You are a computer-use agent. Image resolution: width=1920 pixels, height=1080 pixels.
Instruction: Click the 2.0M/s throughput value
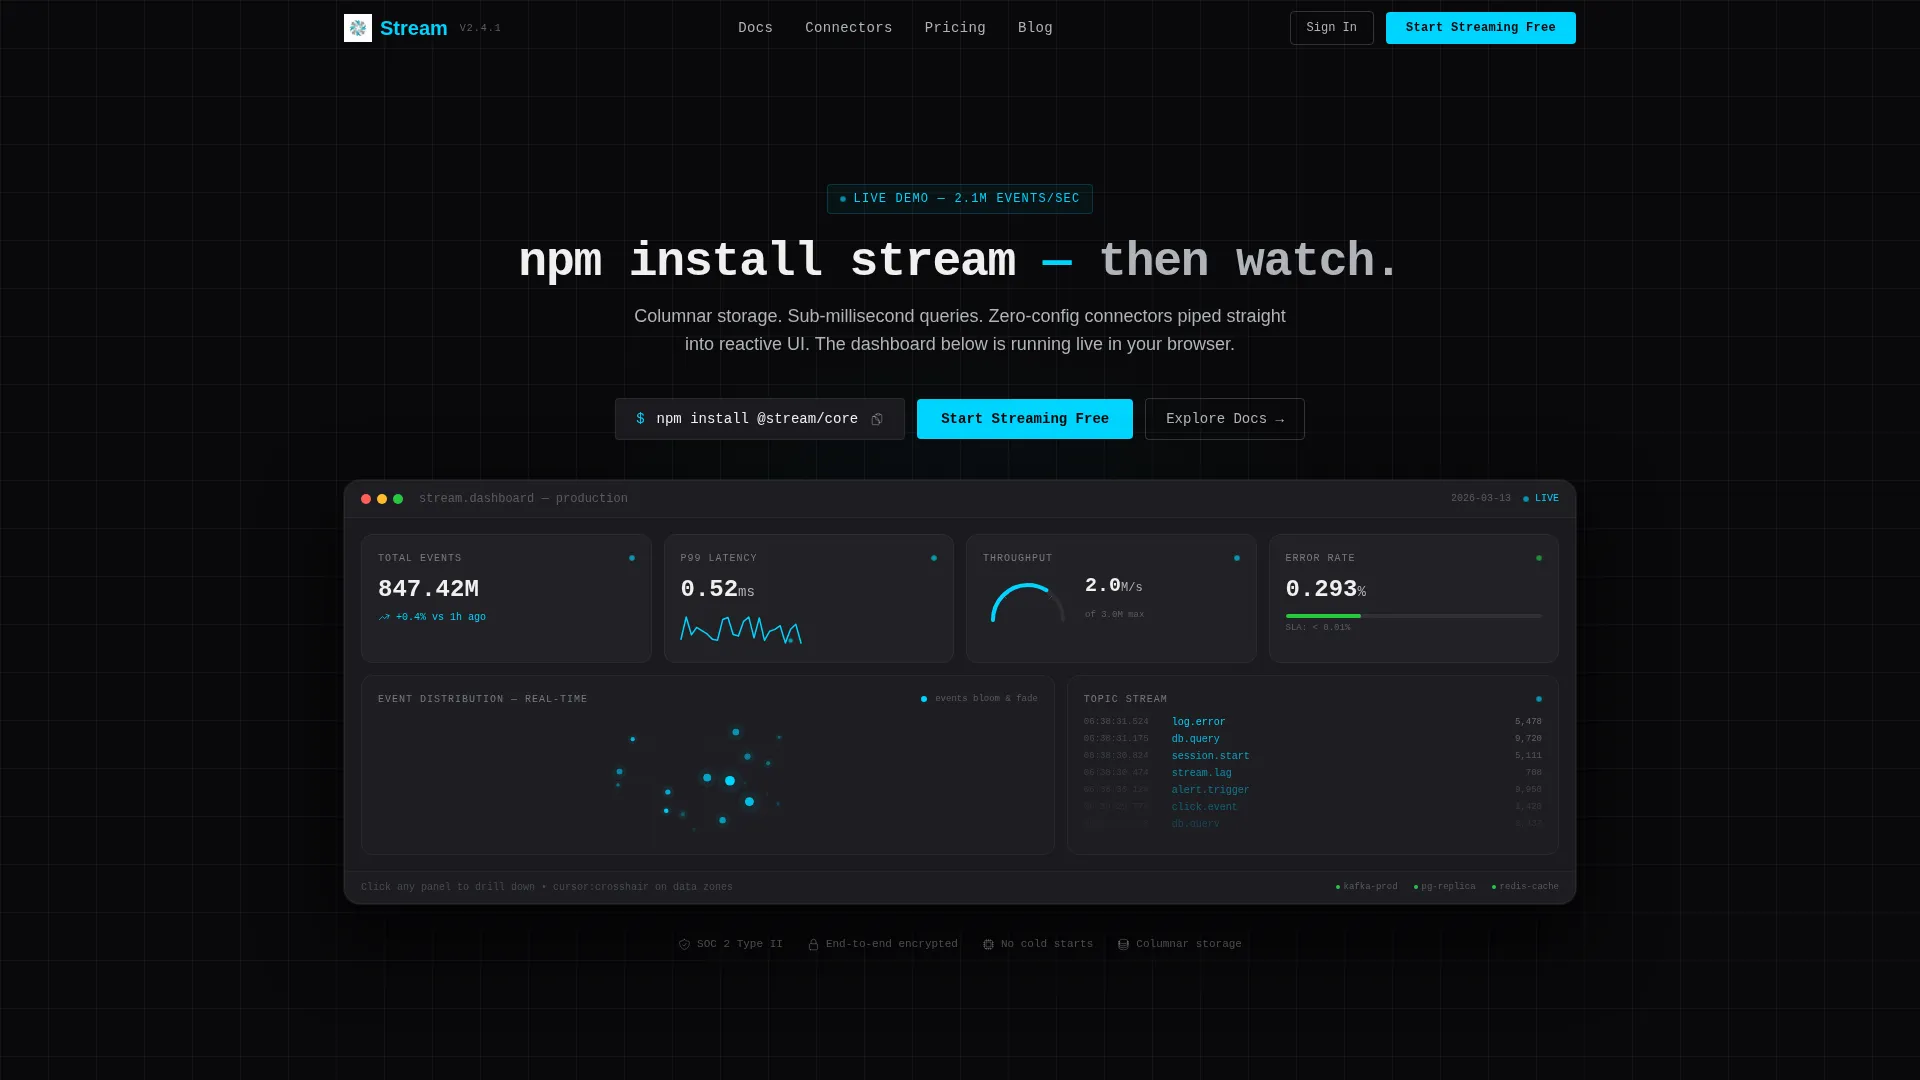click(x=1113, y=586)
